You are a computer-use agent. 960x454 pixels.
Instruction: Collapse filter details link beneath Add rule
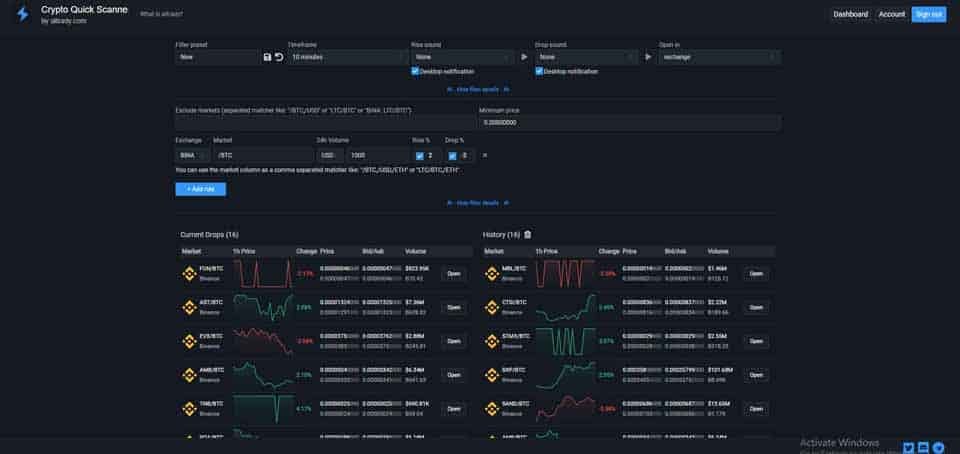point(478,203)
